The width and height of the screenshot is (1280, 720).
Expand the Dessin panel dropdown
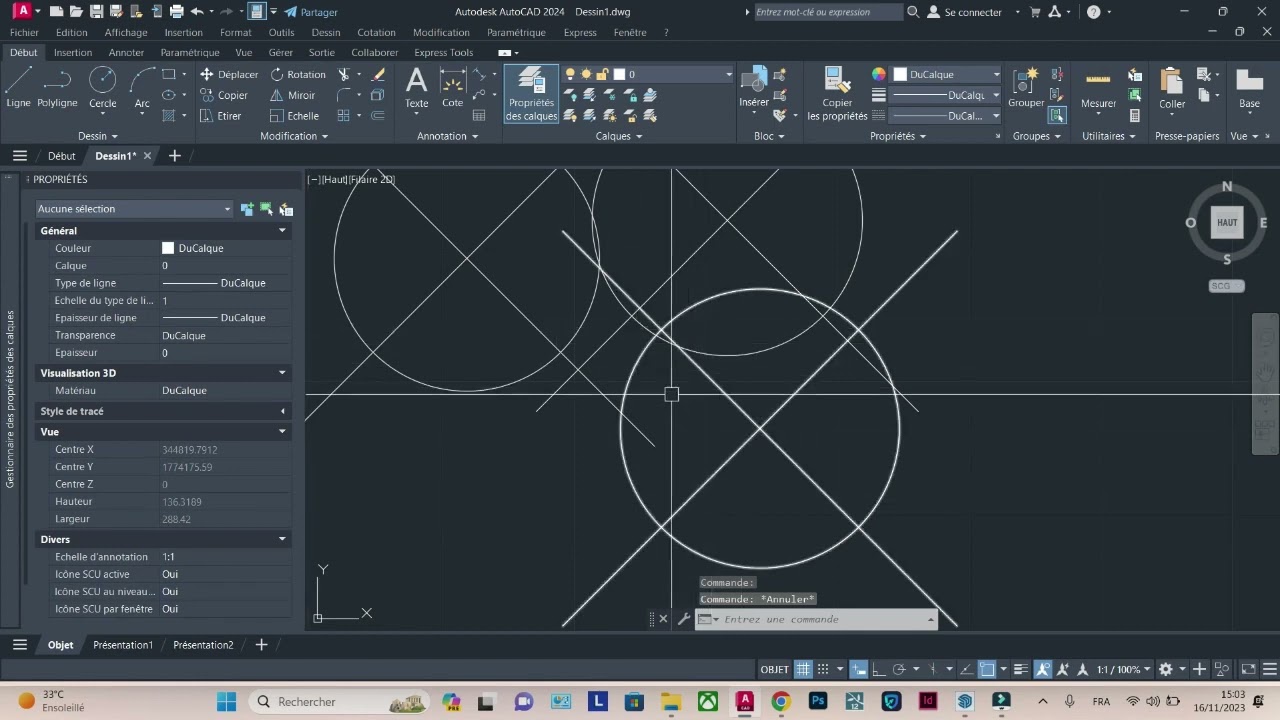point(98,136)
